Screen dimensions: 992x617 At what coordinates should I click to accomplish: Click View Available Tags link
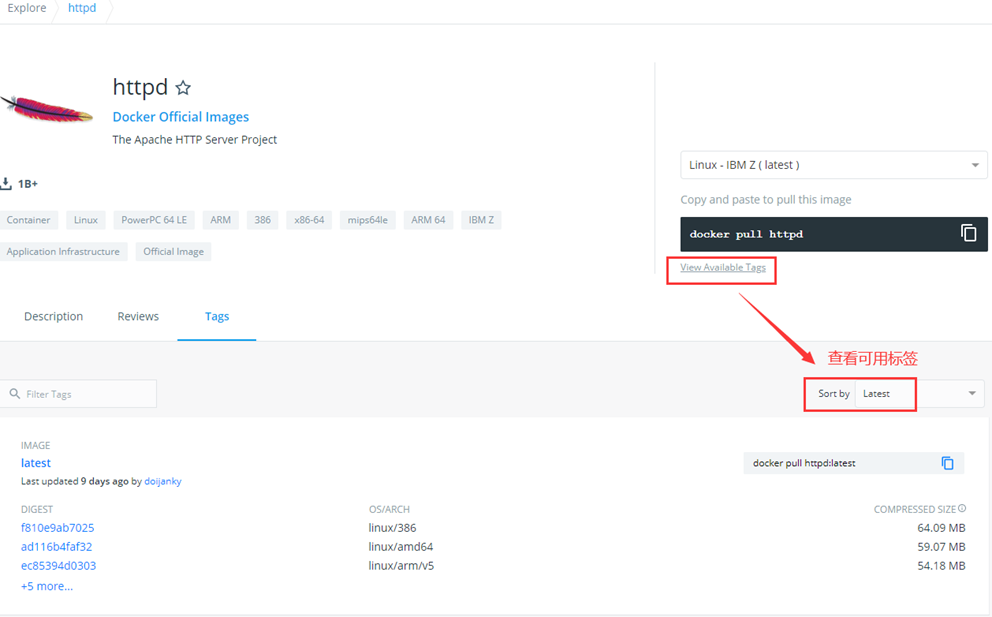point(723,268)
